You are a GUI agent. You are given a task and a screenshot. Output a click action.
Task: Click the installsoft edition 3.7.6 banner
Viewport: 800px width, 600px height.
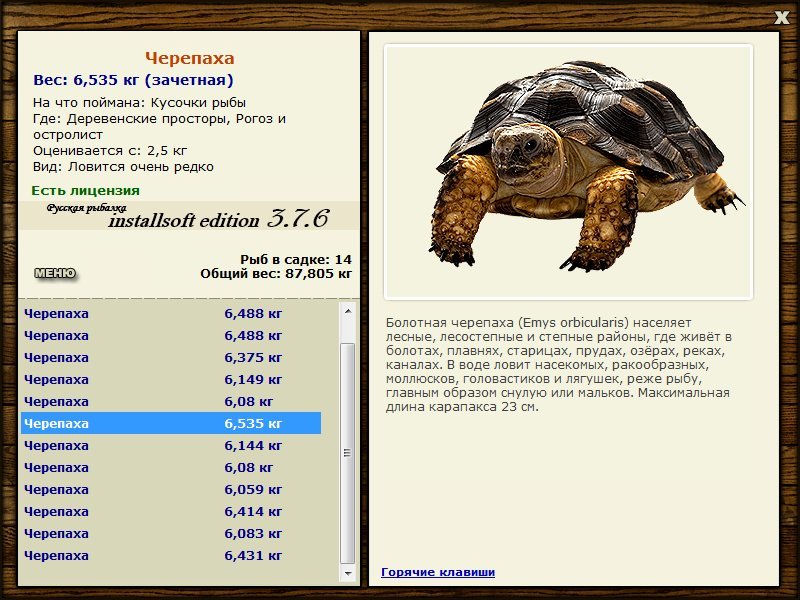[189, 216]
